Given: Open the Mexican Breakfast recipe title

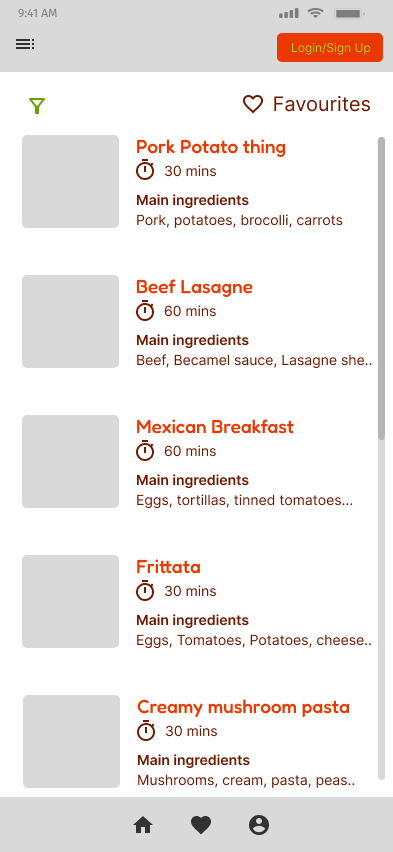Looking at the screenshot, I should (215, 427).
